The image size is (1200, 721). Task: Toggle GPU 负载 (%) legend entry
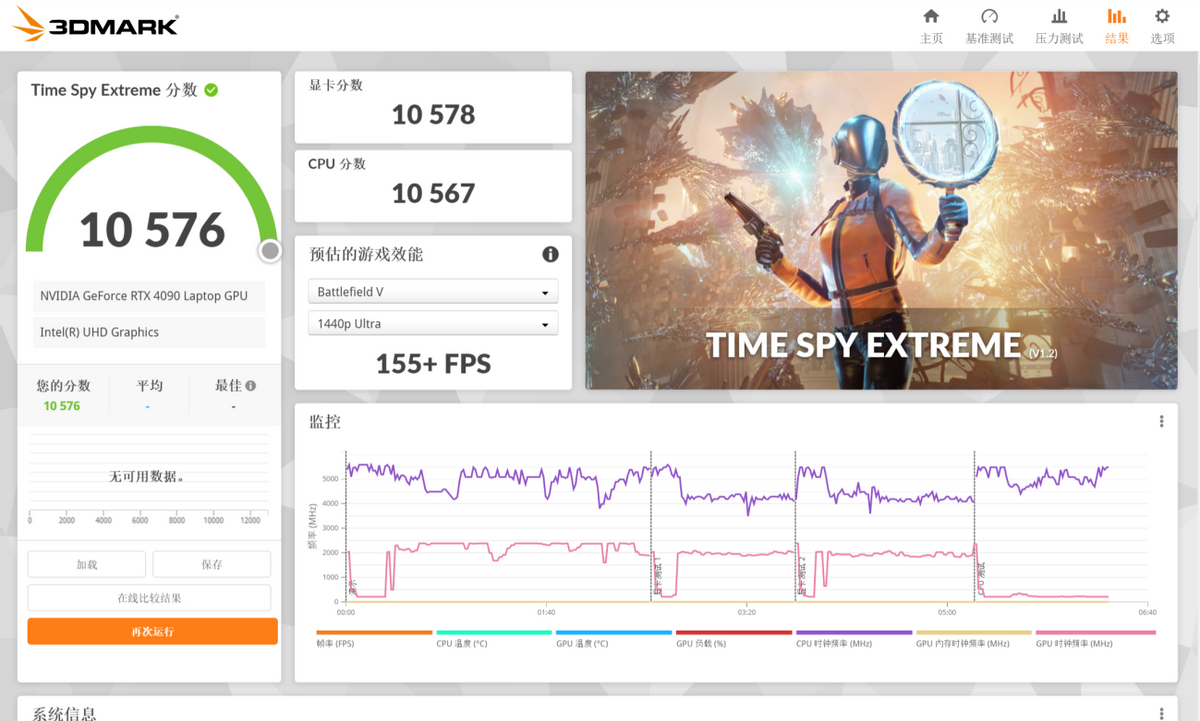tap(734, 639)
